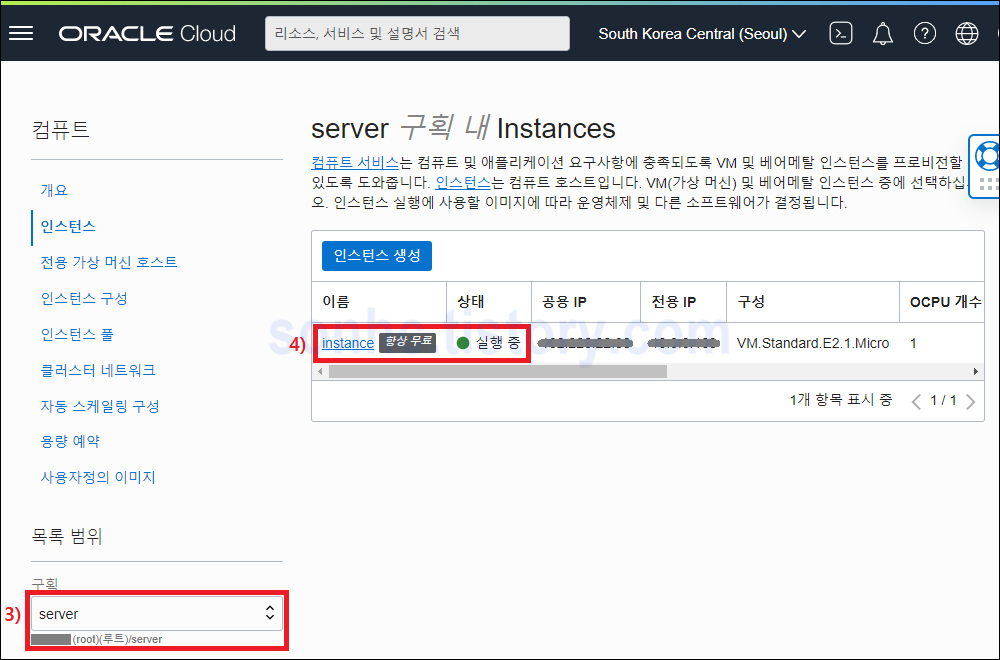The height and width of the screenshot is (660, 1000).
Task: Sort by 상태 column header
Action: pos(471,302)
